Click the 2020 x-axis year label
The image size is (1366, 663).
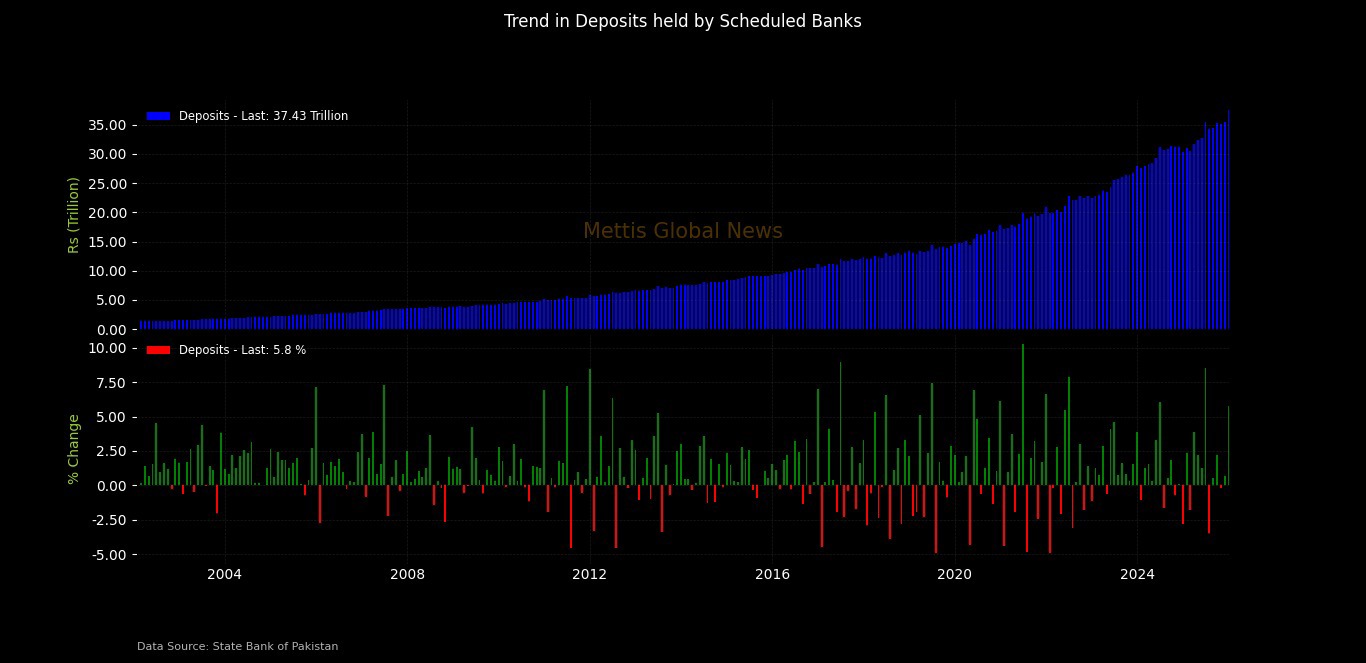[x=955, y=574]
